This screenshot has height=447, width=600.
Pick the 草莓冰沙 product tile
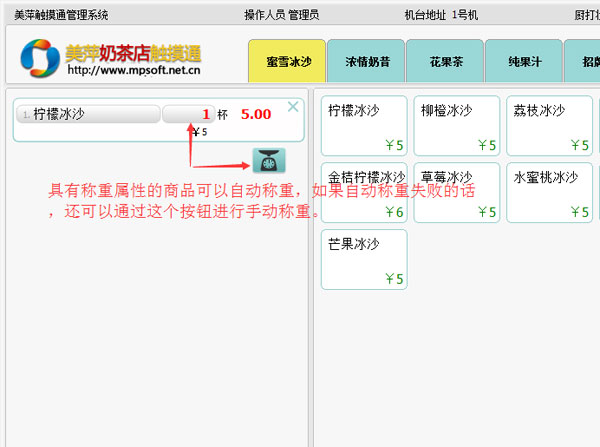click(457, 192)
